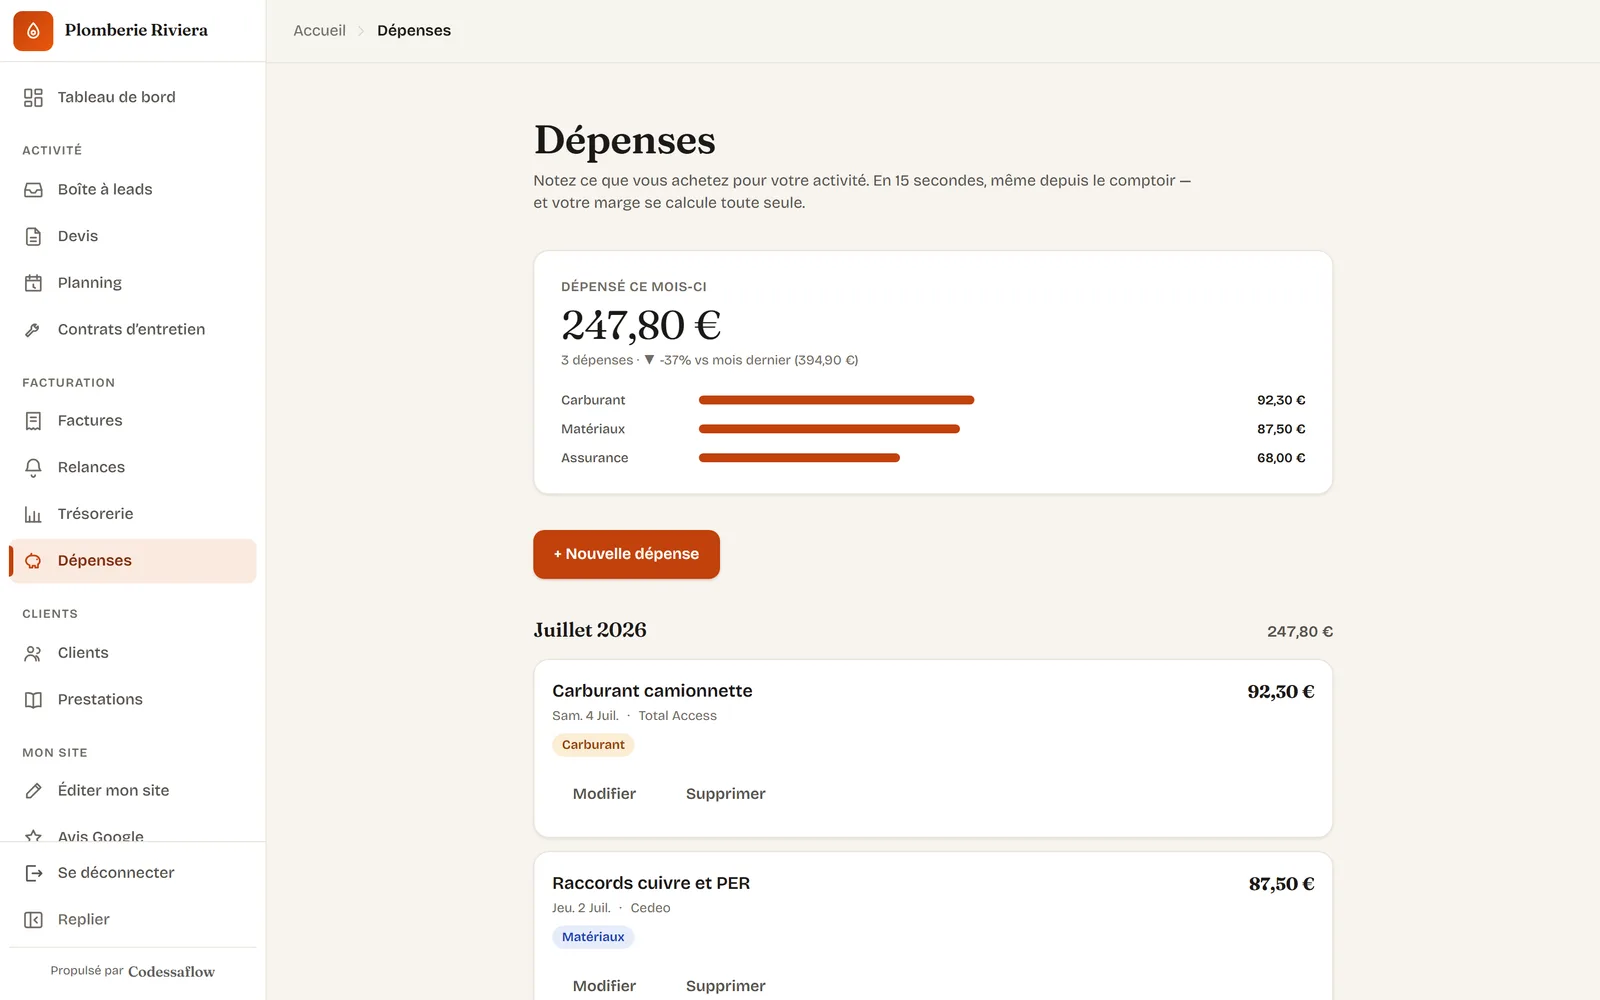Click the Dépensé ce mois-ci label
Screen dimensions: 1600x1000
pos(634,287)
